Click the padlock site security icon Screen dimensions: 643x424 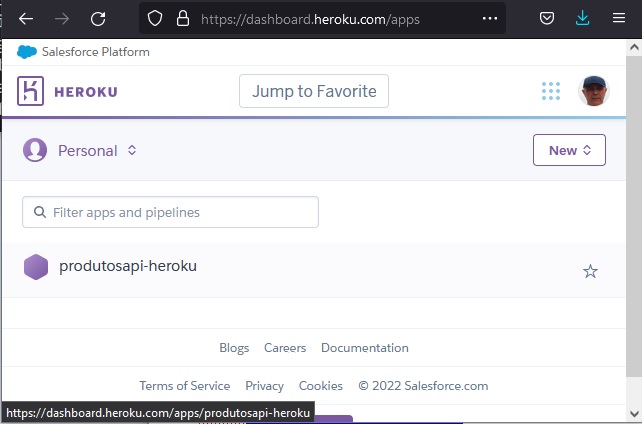183,18
